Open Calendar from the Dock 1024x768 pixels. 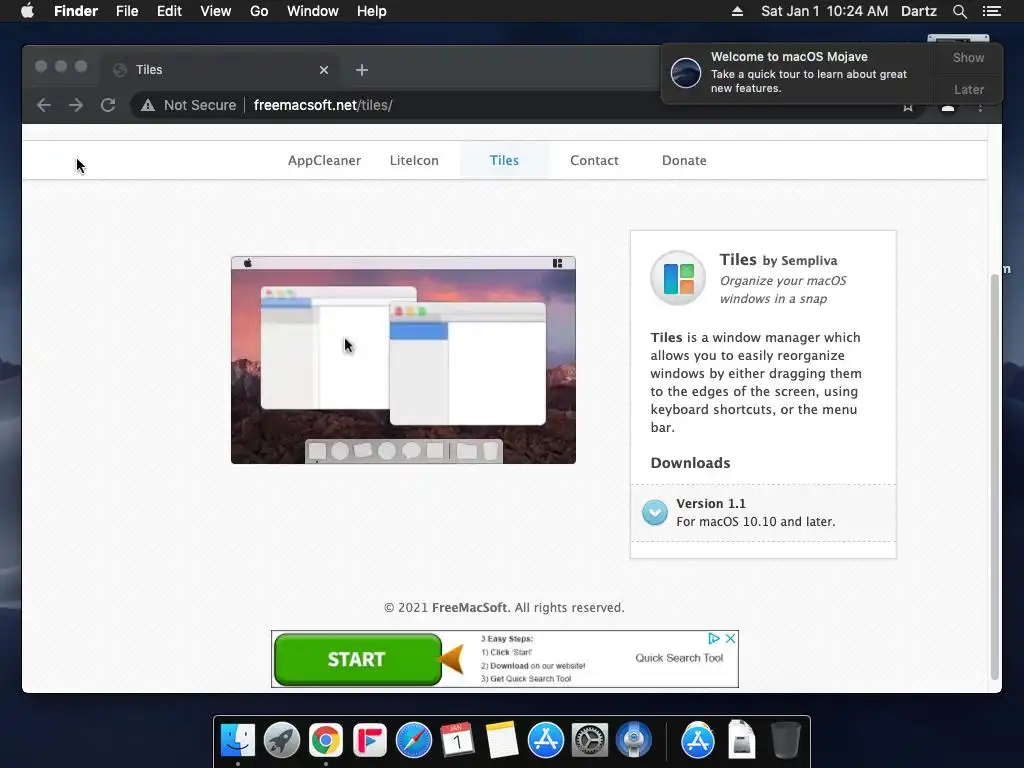tap(457, 741)
